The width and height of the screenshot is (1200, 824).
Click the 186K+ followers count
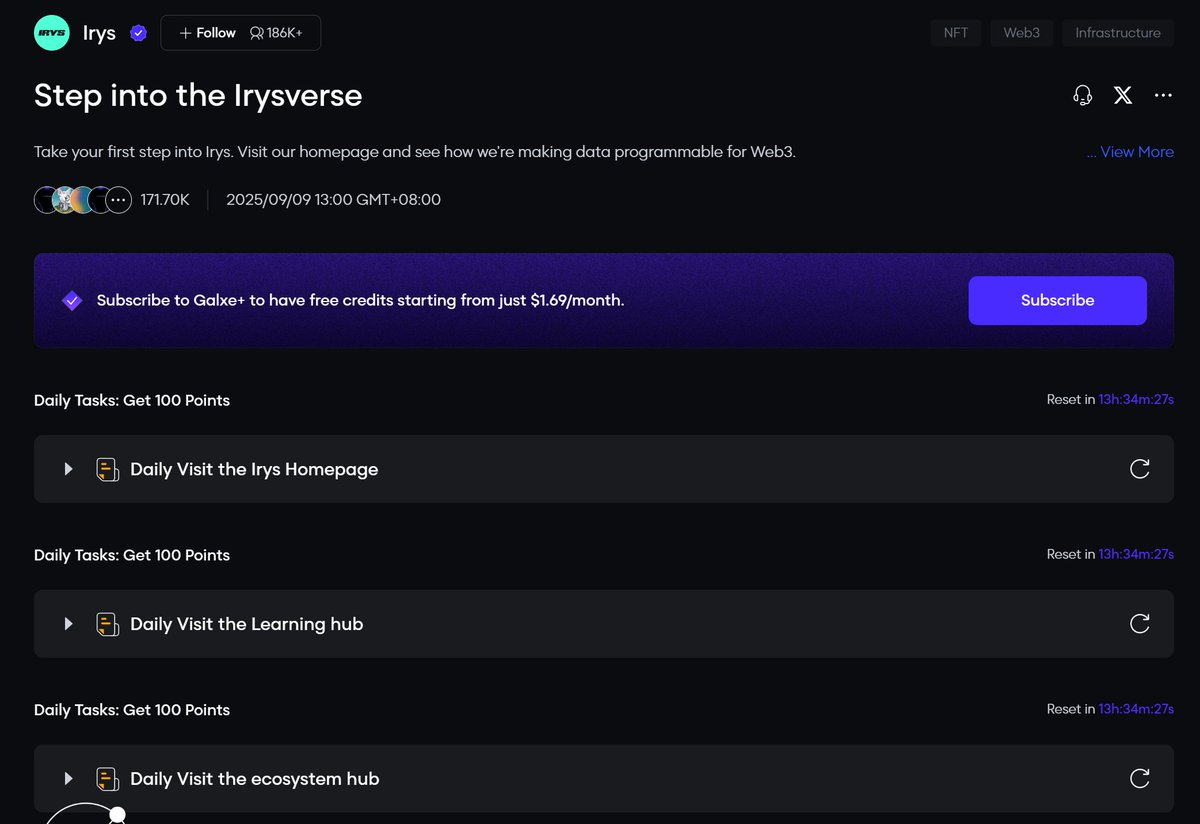pyautogui.click(x=277, y=33)
